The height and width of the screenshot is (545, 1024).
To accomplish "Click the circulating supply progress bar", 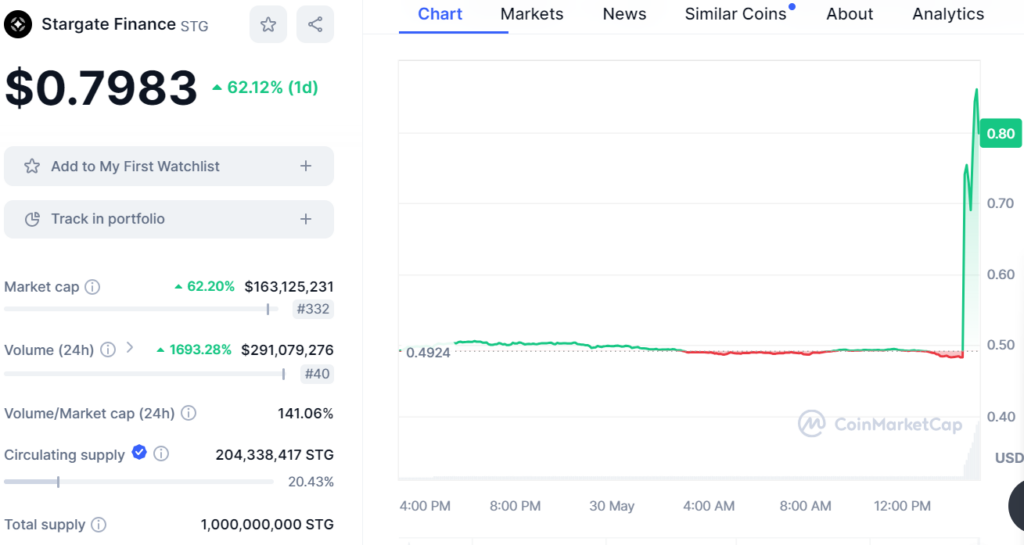I will (138, 482).
